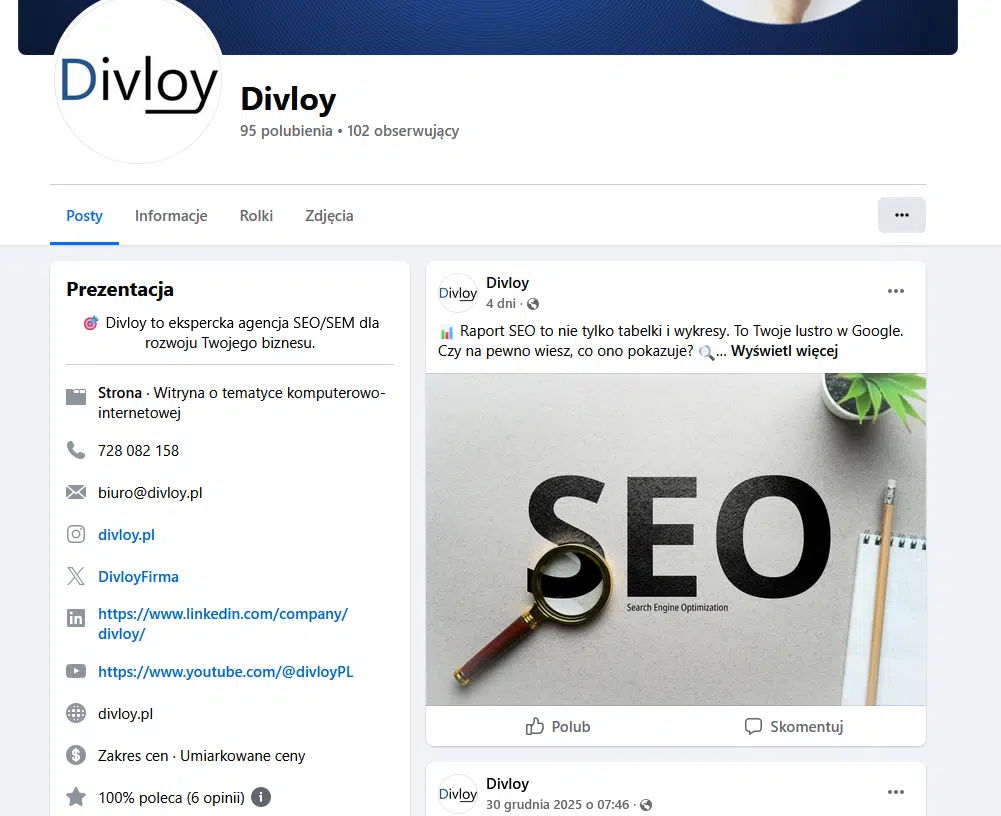1001x816 pixels.
Task: Click the X logo beside DivloyFirma
Action: point(76,576)
